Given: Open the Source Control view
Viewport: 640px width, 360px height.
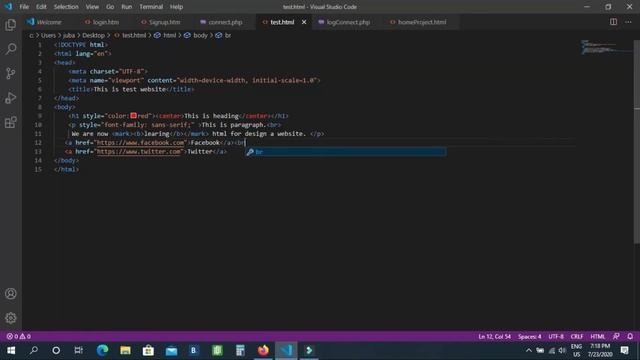Looking at the screenshot, I should 11,73.
